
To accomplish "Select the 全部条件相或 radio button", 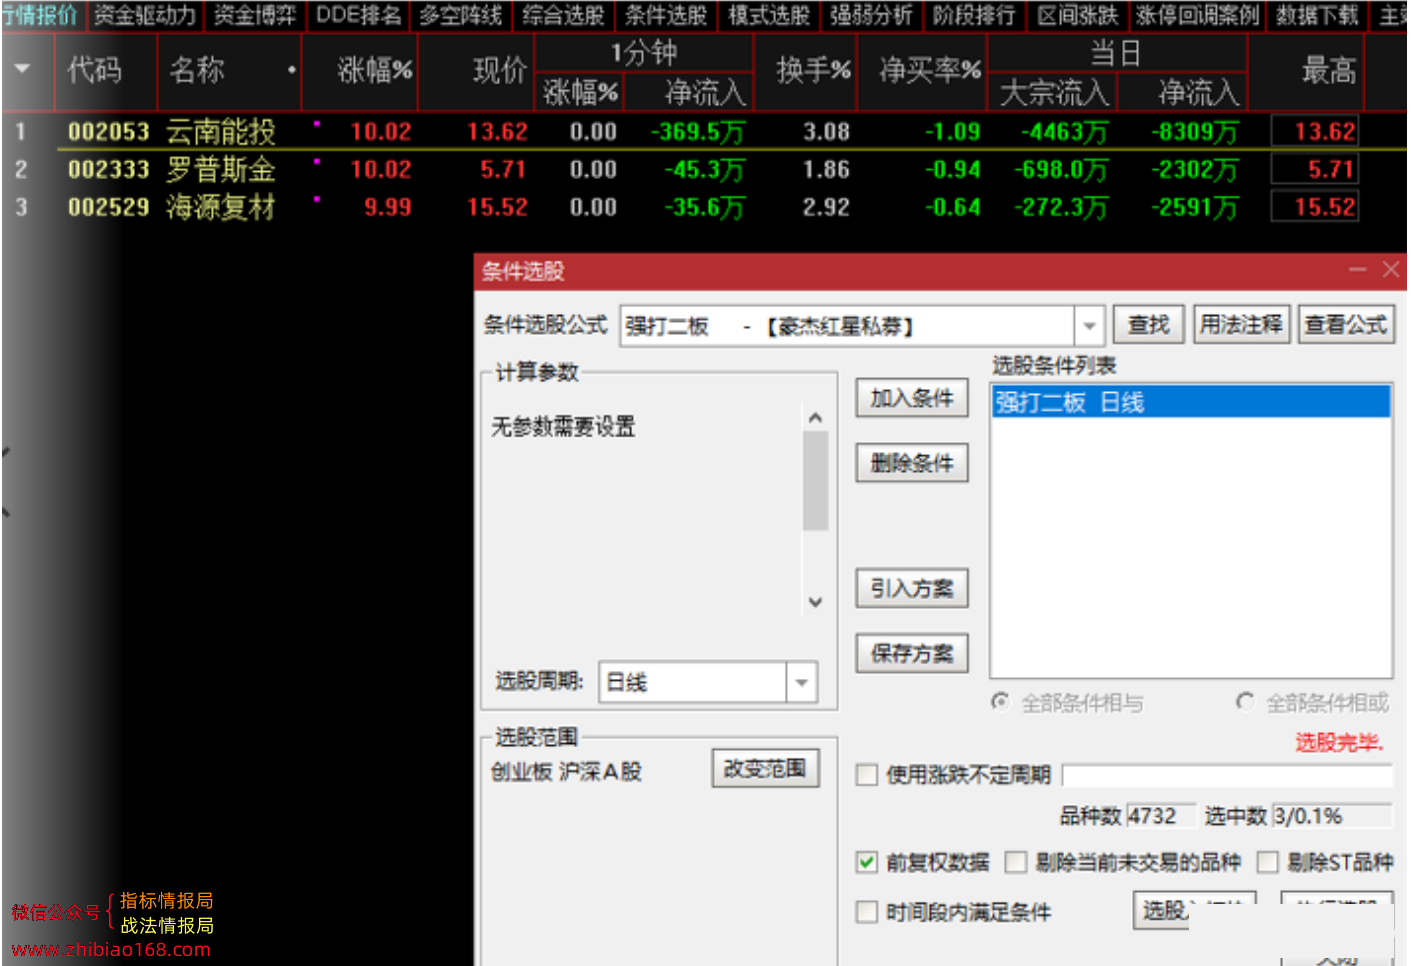I will [1245, 702].
